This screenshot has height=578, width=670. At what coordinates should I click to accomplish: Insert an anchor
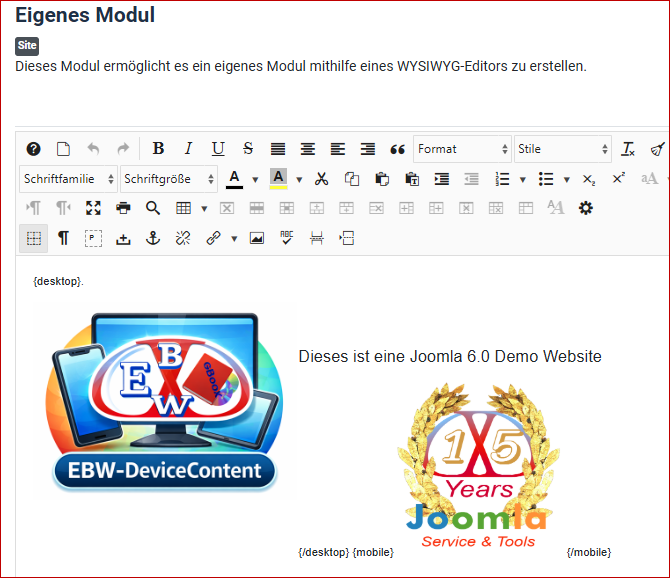(153, 238)
